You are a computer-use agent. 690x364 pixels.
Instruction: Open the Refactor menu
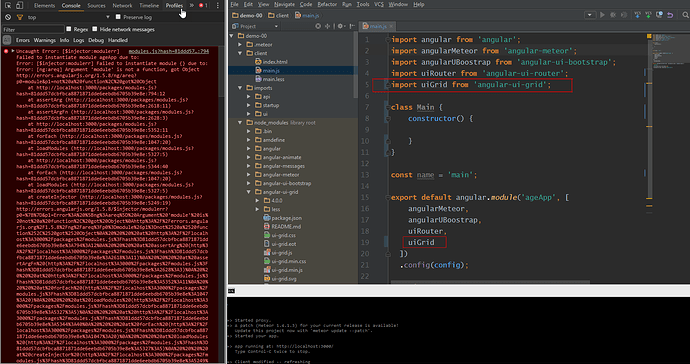coord(327,4)
